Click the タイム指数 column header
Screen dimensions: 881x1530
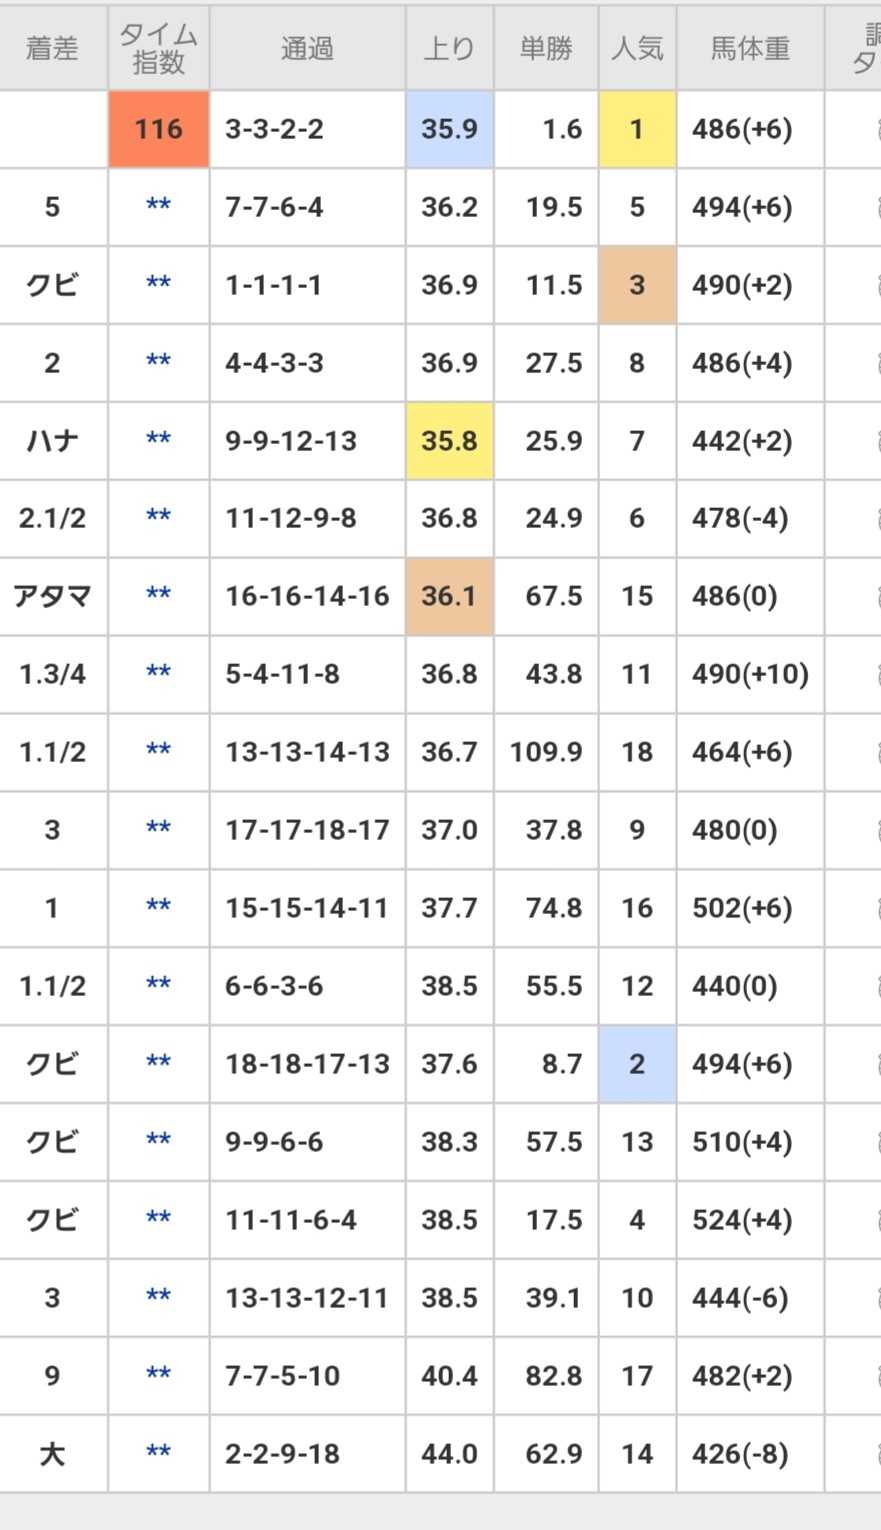[158, 48]
